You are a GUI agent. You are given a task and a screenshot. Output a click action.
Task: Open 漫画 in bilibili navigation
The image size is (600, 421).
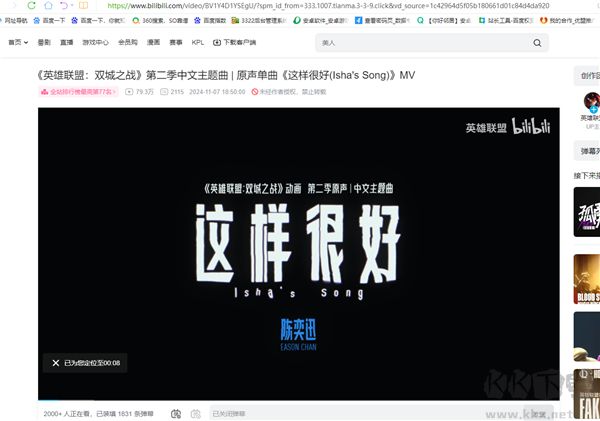153,42
